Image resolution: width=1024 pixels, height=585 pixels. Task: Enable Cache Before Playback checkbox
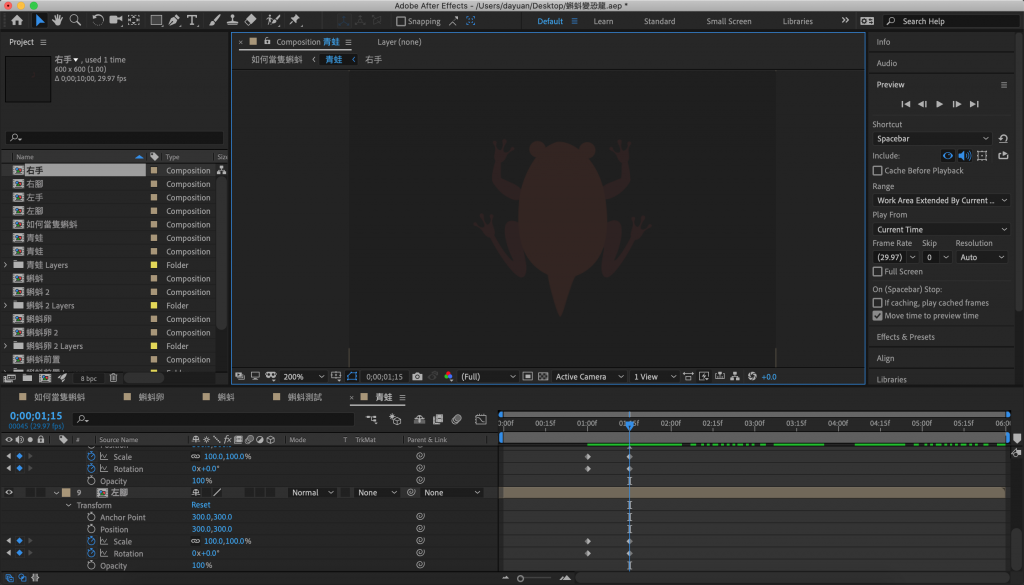point(877,171)
